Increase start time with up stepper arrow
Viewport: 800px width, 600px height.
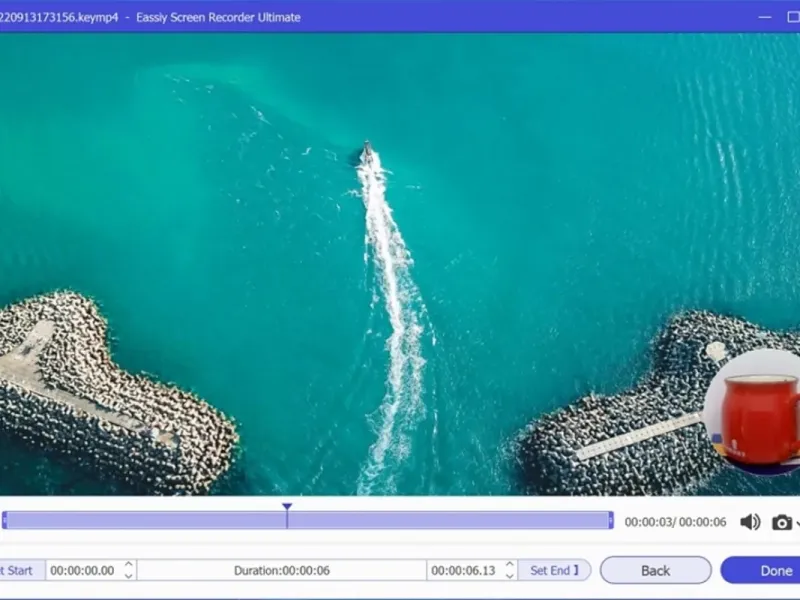click(129, 565)
